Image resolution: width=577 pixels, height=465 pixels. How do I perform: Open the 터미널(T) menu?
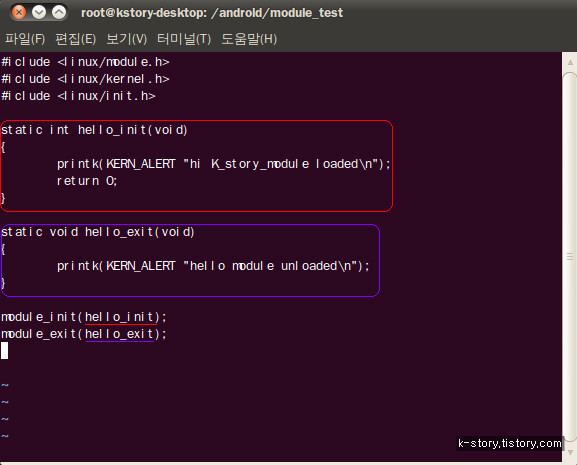[x=184, y=39]
